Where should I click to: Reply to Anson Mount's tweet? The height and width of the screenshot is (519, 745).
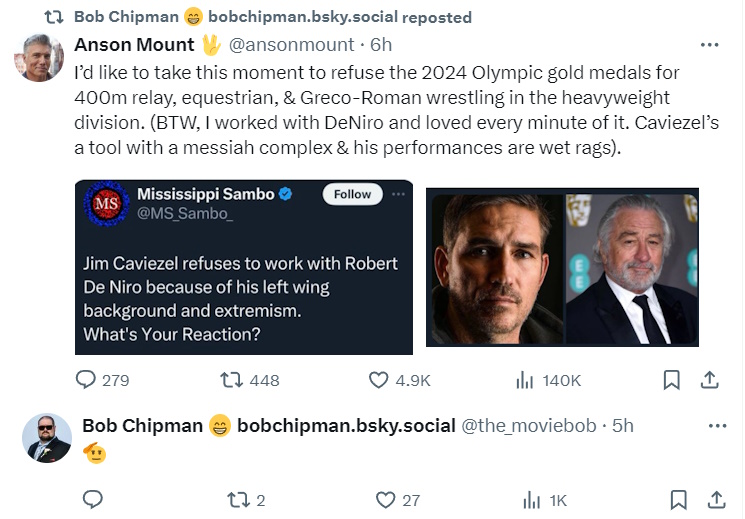click(87, 380)
